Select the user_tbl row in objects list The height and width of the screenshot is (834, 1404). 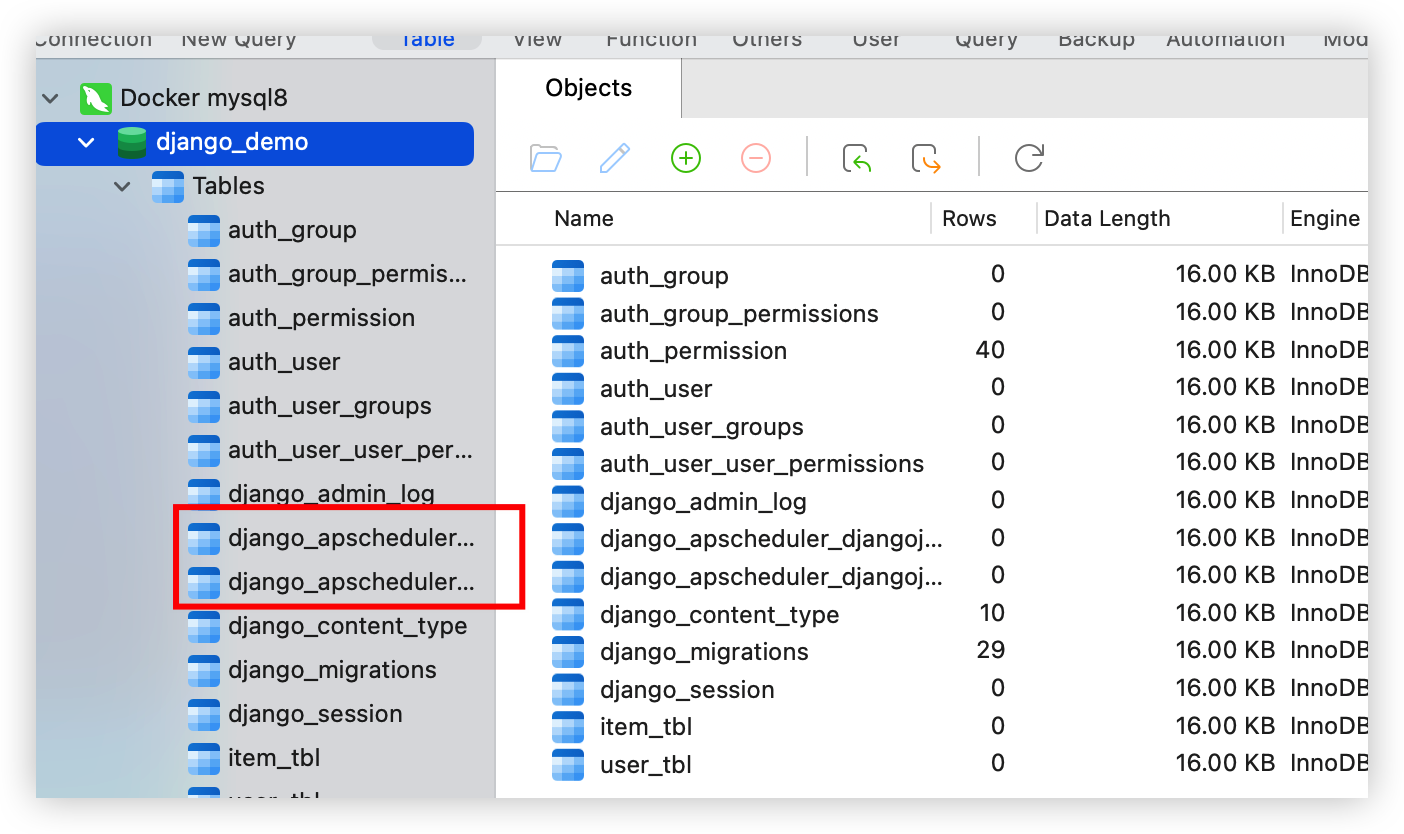pos(645,765)
